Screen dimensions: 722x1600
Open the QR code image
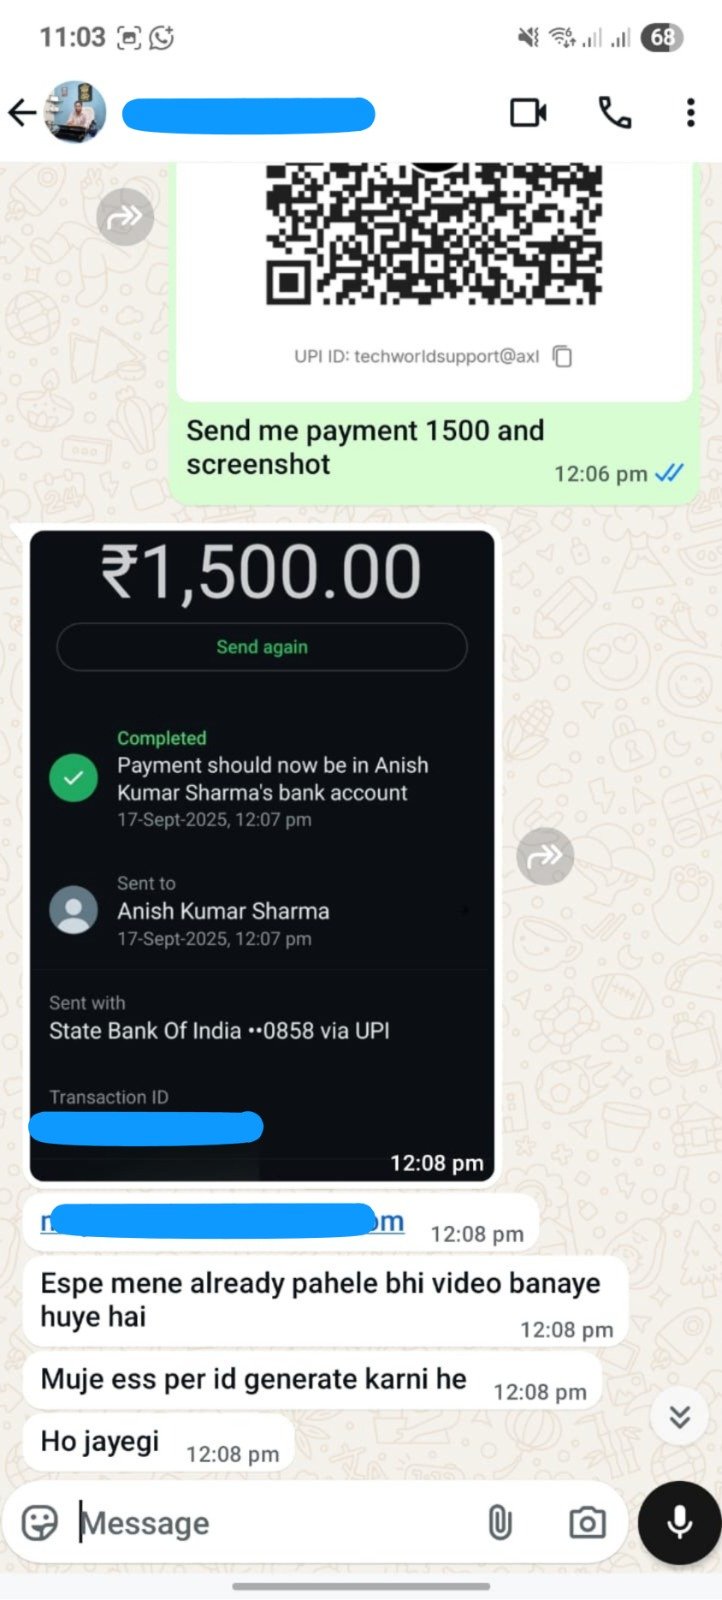click(x=434, y=236)
